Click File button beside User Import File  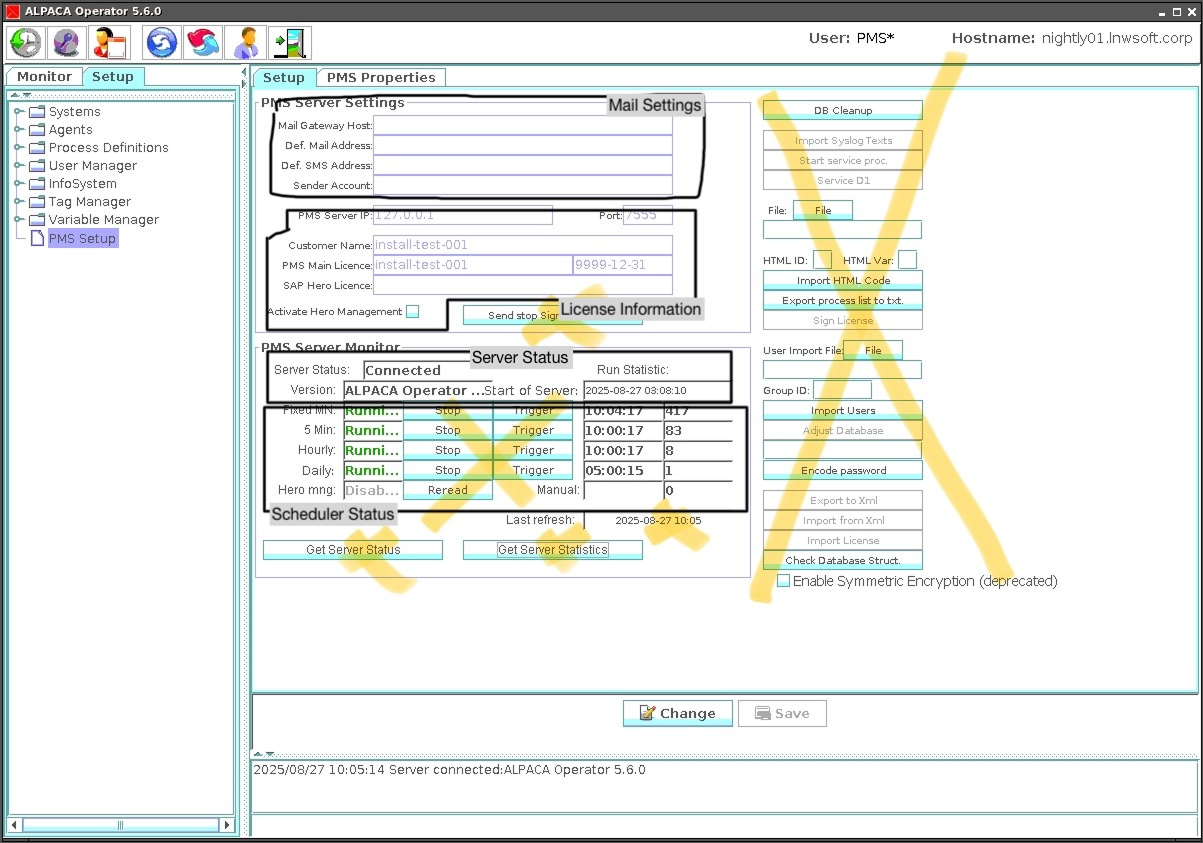click(x=873, y=350)
